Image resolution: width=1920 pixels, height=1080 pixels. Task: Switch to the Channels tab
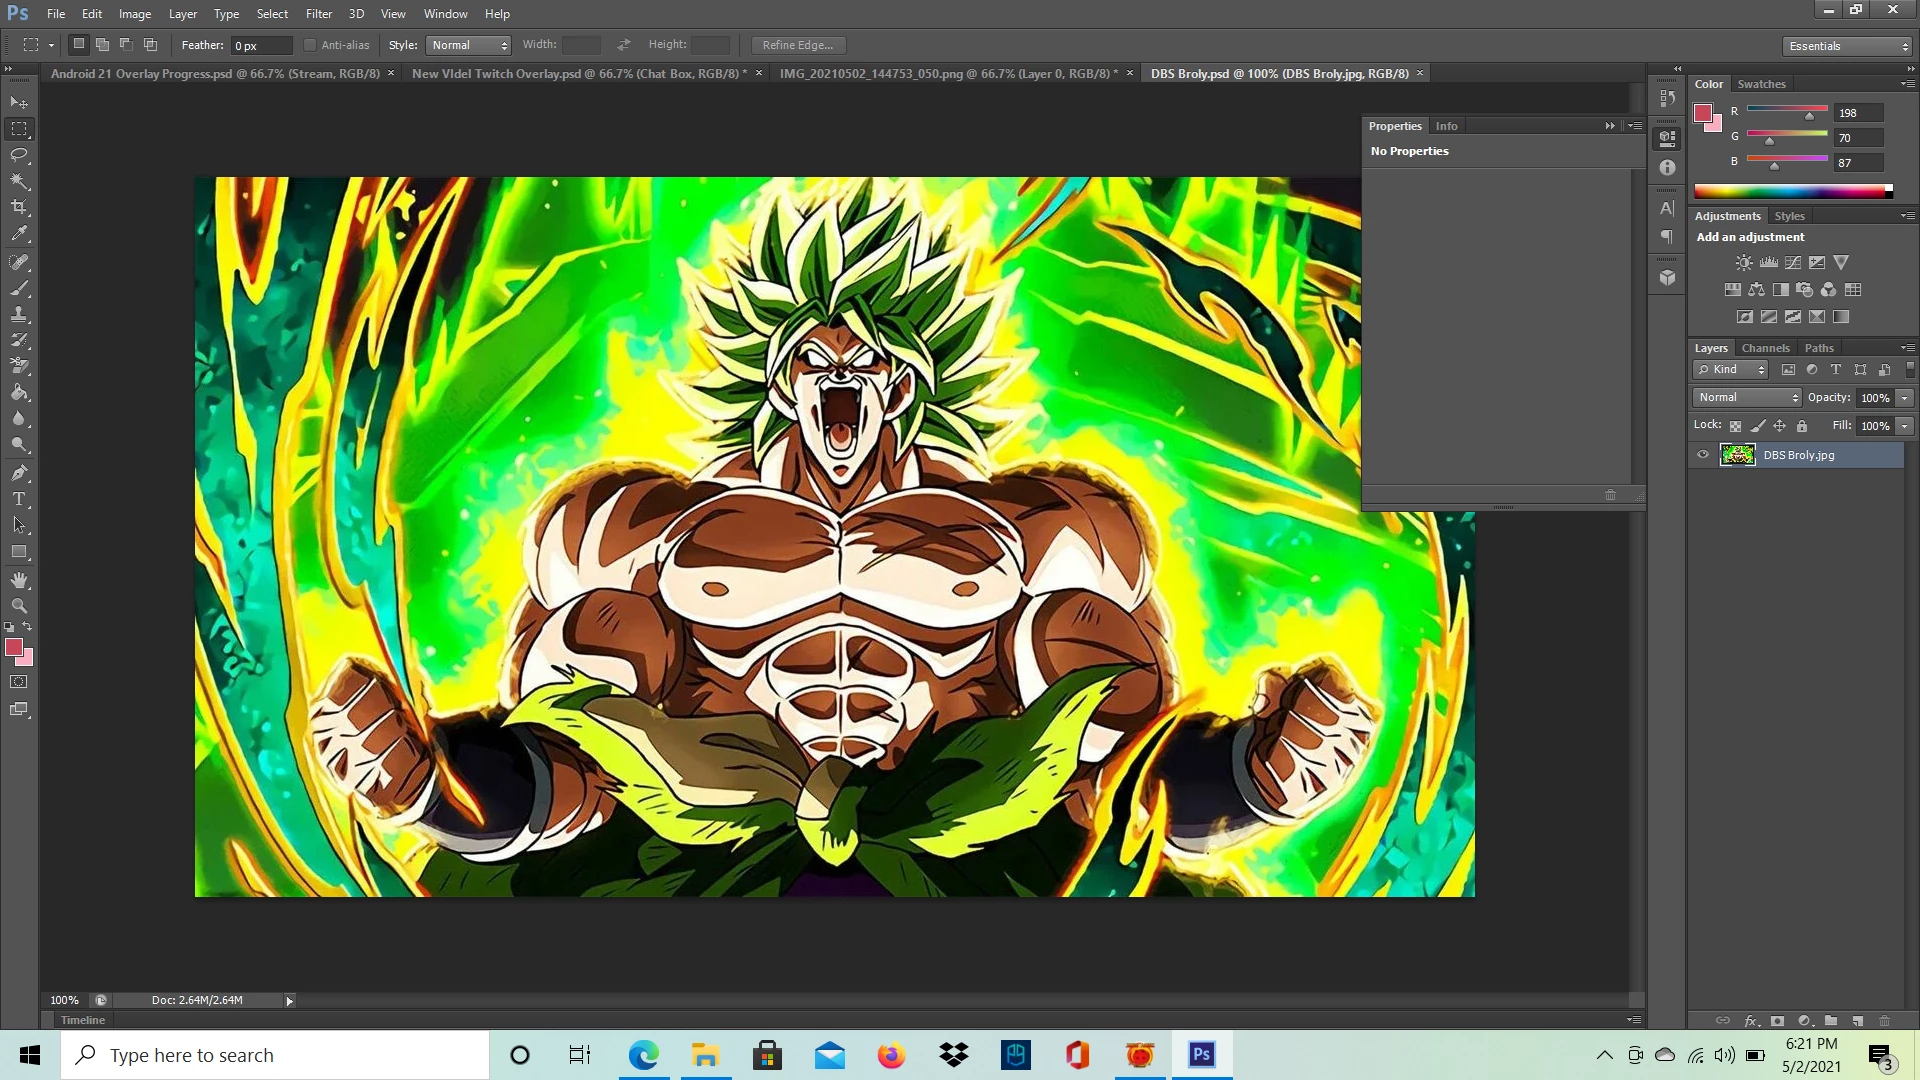pyautogui.click(x=1765, y=348)
